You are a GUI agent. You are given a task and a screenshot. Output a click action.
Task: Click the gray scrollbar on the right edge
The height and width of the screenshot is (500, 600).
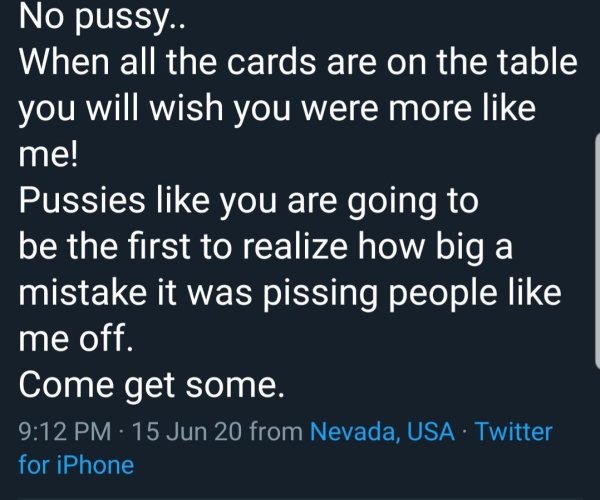[x=597, y=251]
